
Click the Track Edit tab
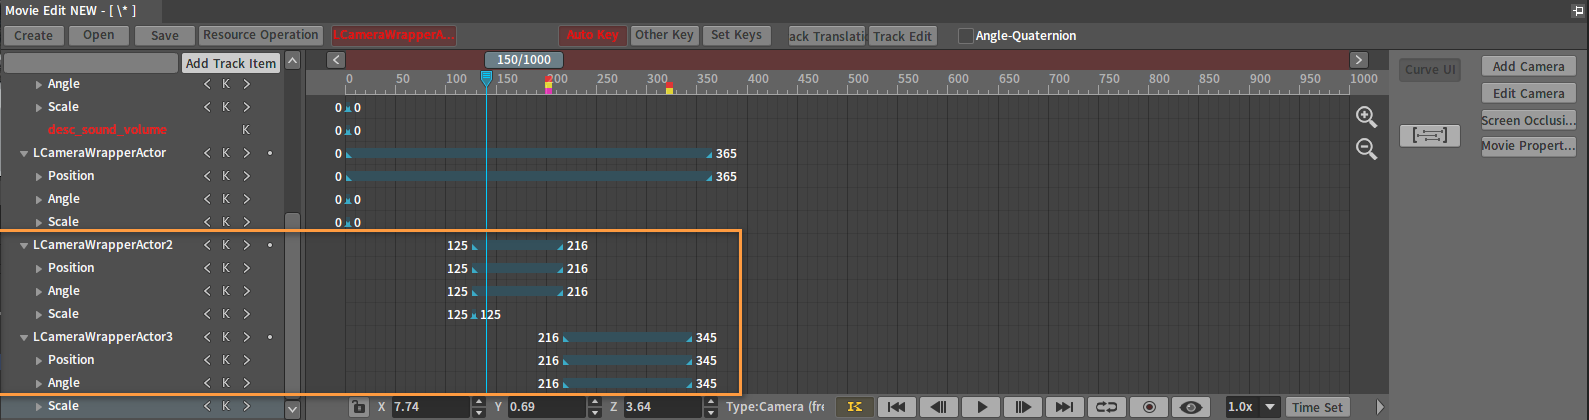[902, 36]
